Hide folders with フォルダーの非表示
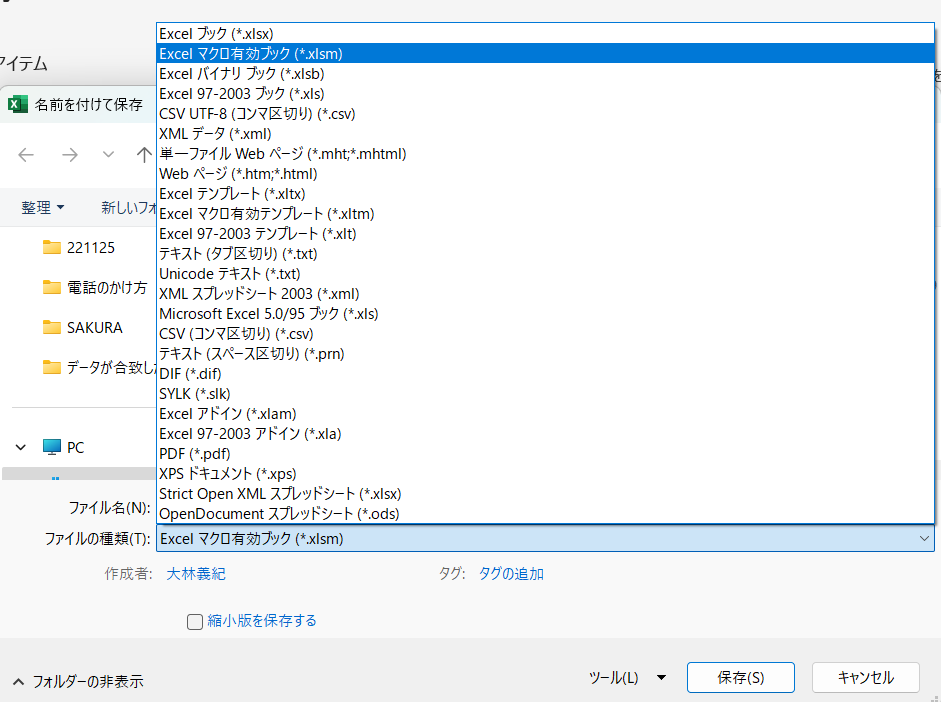The width and height of the screenshot is (941, 702). pyautogui.click(x=79, y=681)
